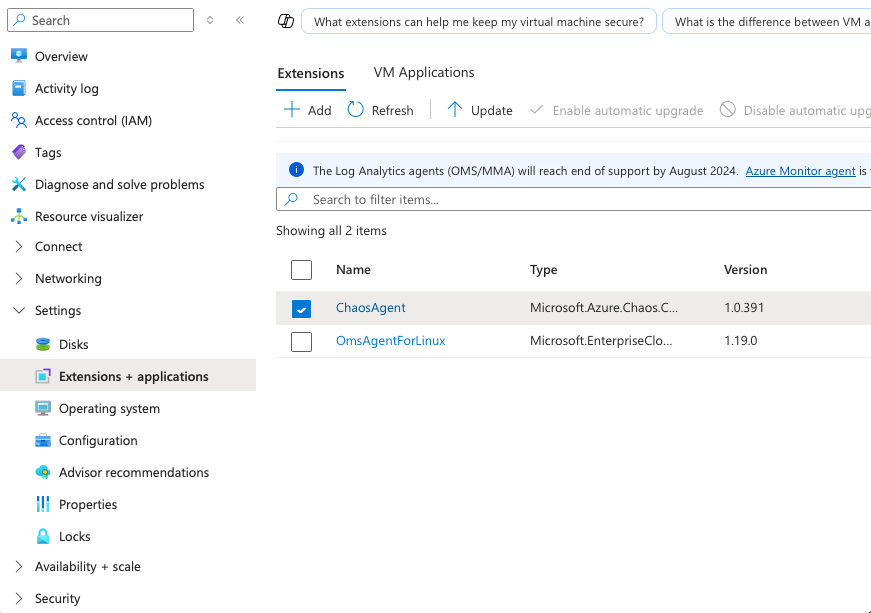
Task: Uncheck the ChaosAgent row checkbox
Action: [301, 309]
